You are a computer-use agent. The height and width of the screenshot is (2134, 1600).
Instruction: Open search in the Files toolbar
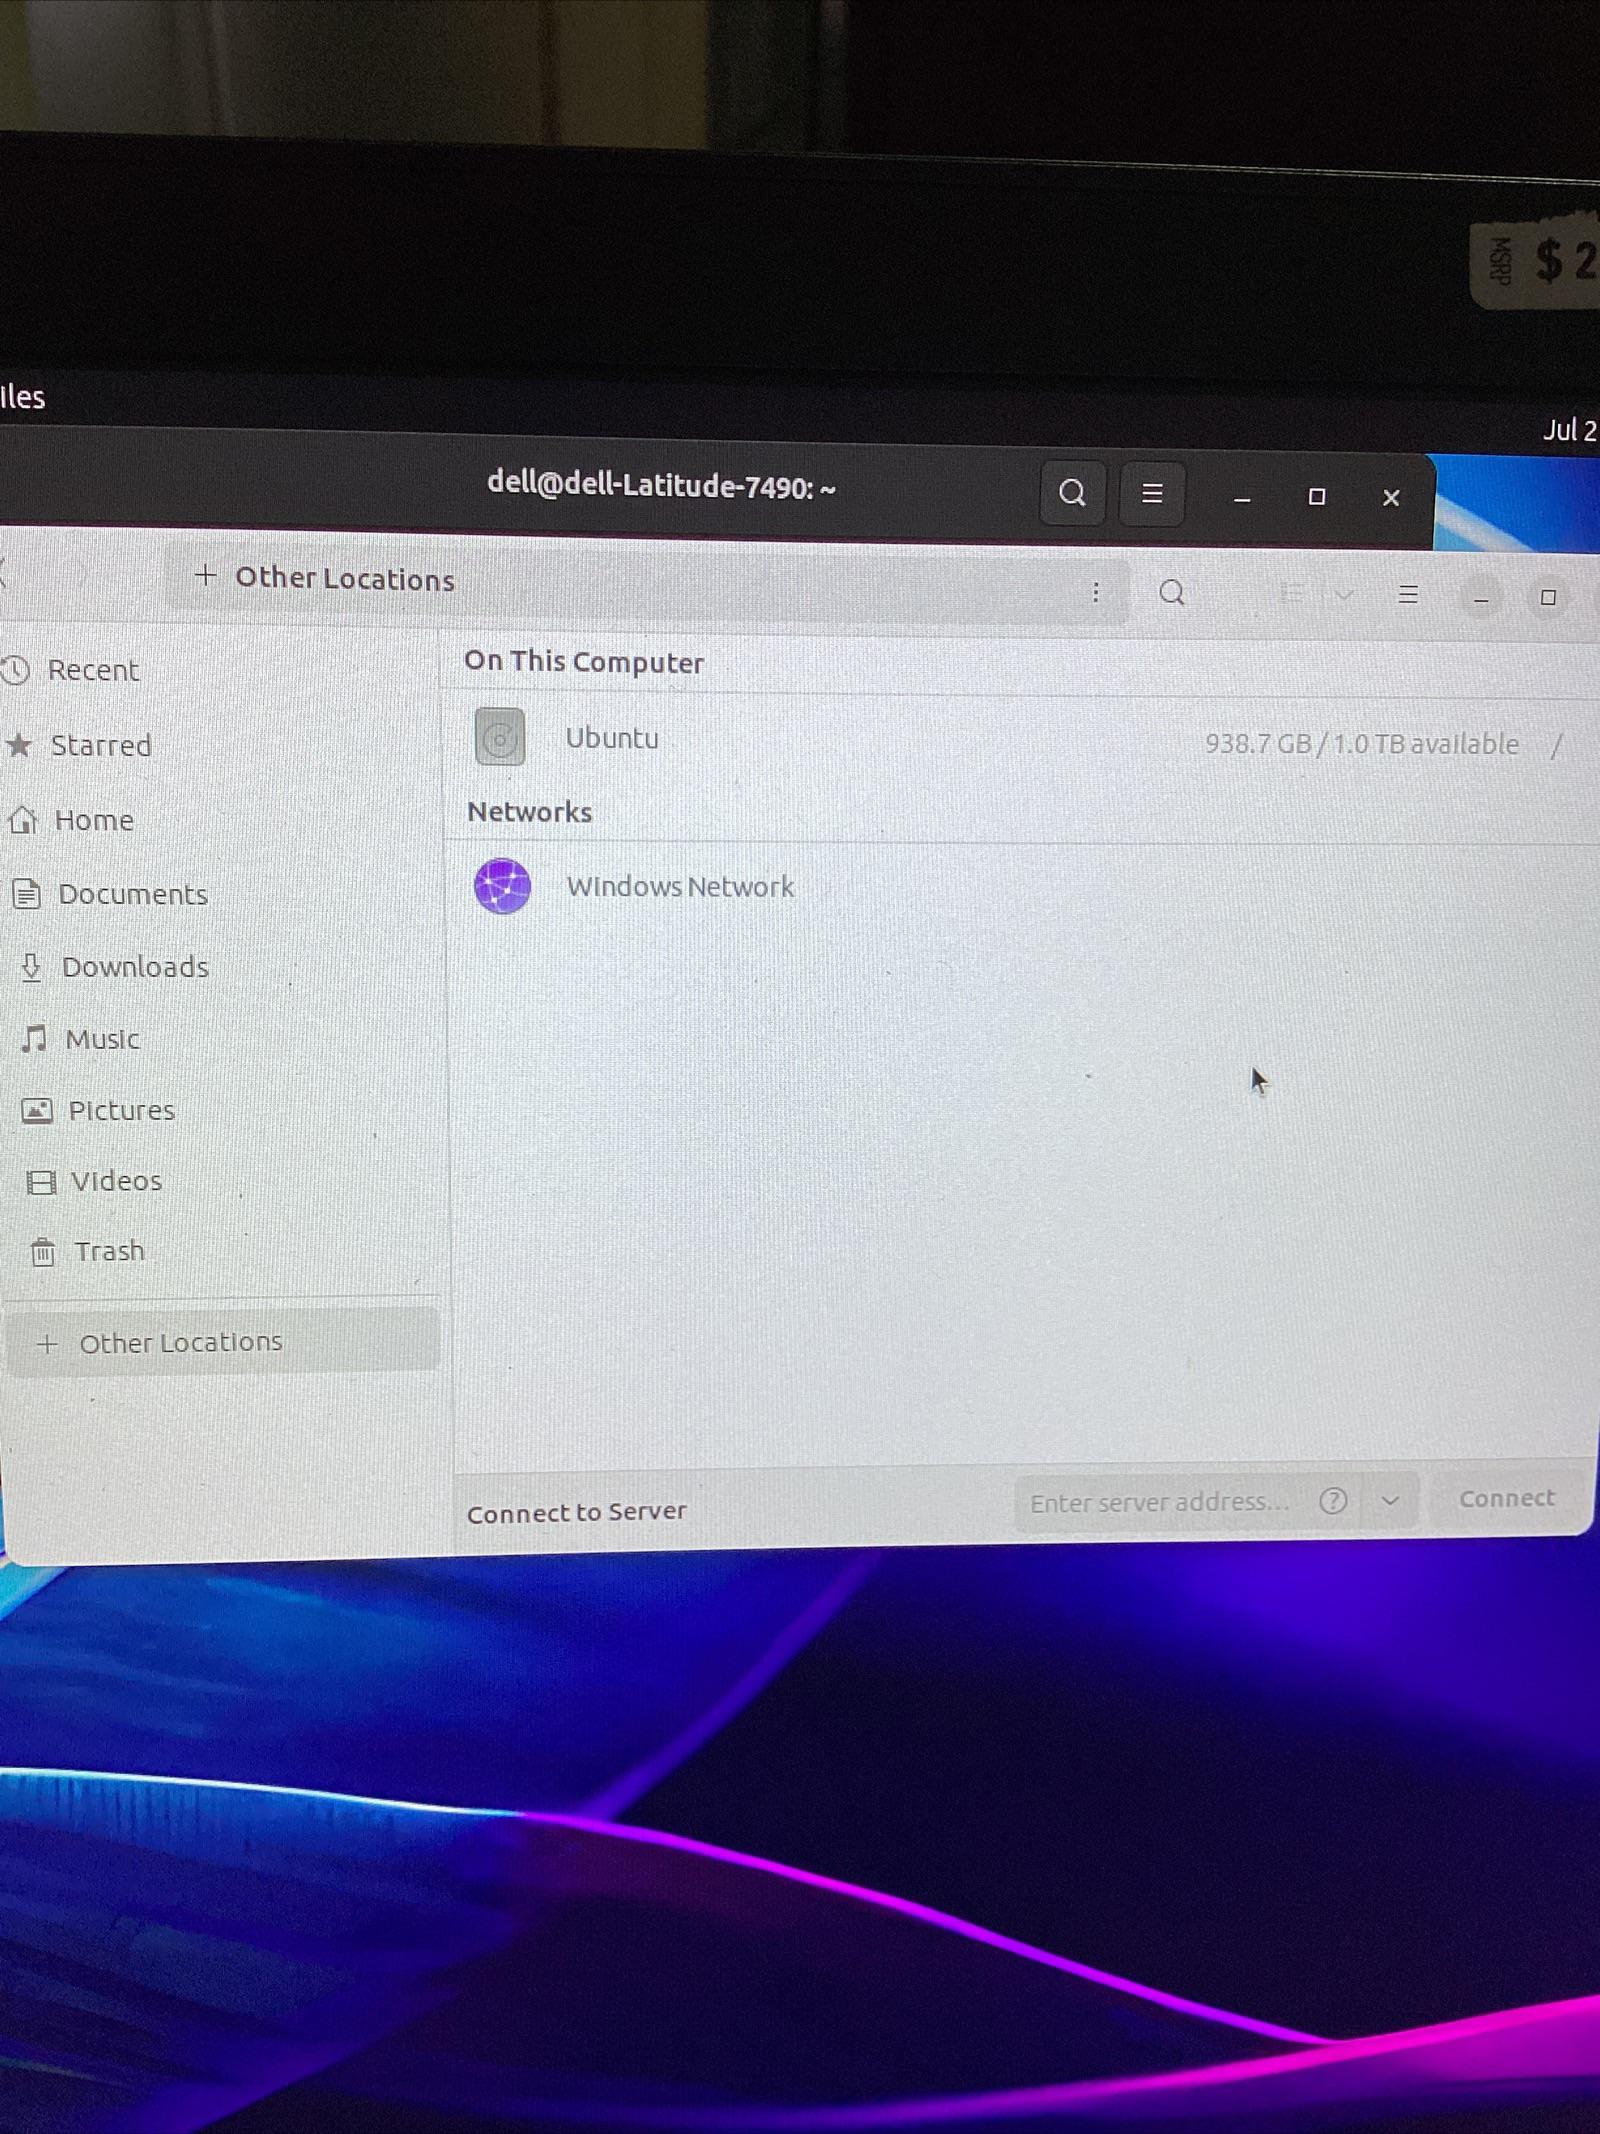click(1171, 593)
